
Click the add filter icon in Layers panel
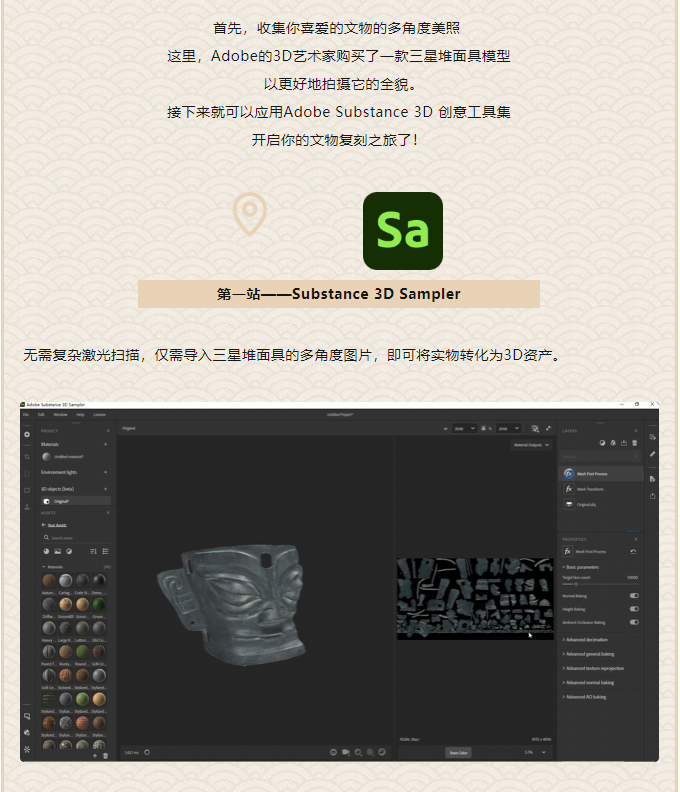pos(613,443)
